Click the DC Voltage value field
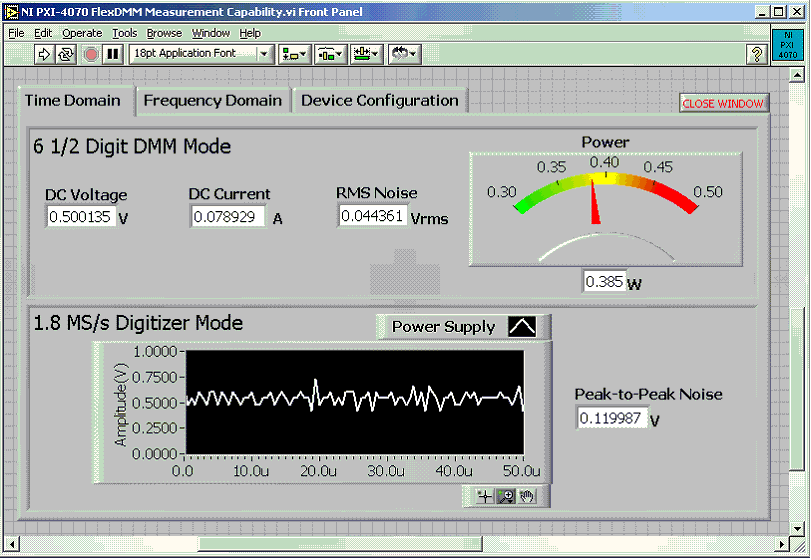811x560 pixels. pyautogui.click(x=81, y=216)
